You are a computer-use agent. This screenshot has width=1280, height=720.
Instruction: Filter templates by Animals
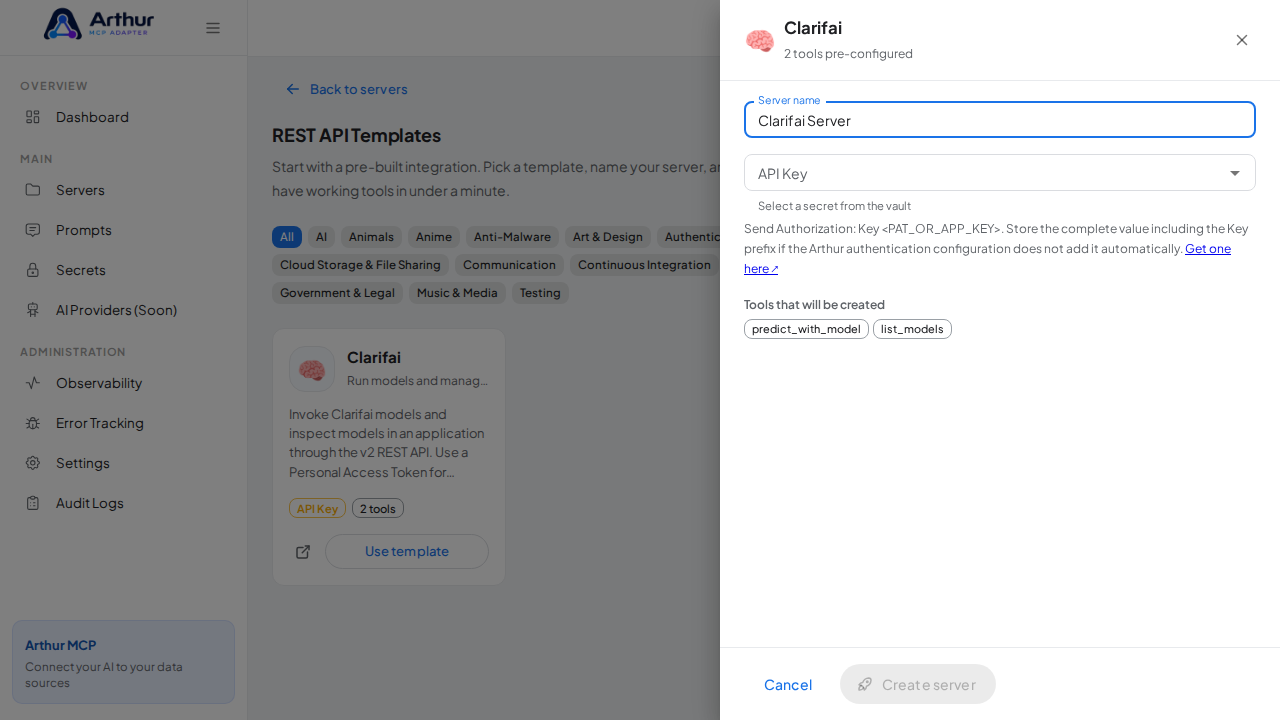click(371, 237)
